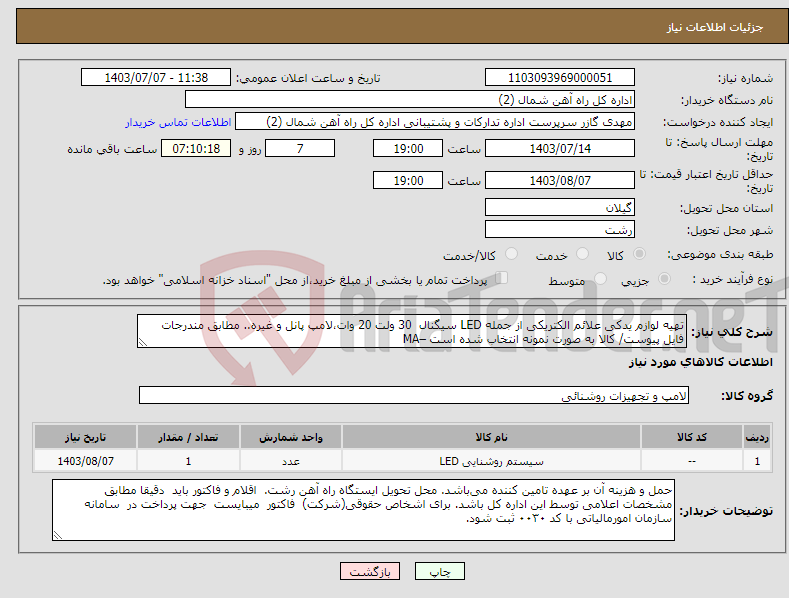Toggle Islamic treasury bonds payment checkbox
Screen dimensions: 789x598
pyautogui.click(x=502, y=278)
